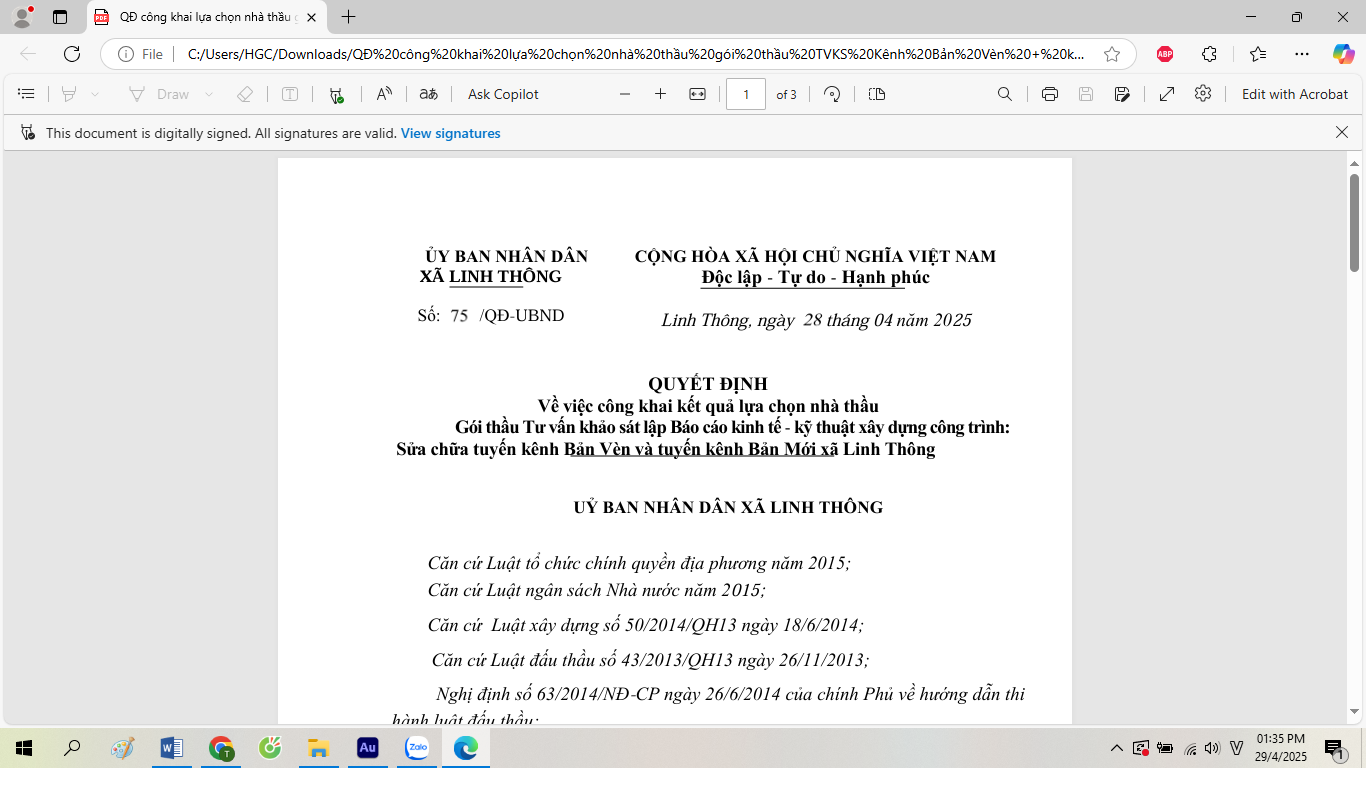
Task: Click Edit with Acrobat
Action: 1295,94
